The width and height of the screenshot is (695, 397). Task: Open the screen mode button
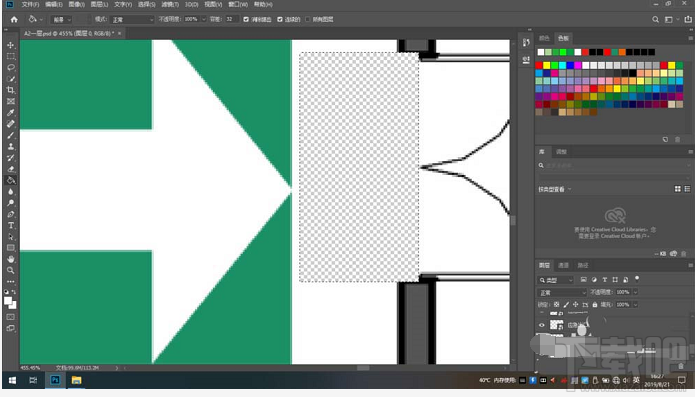(x=11, y=328)
